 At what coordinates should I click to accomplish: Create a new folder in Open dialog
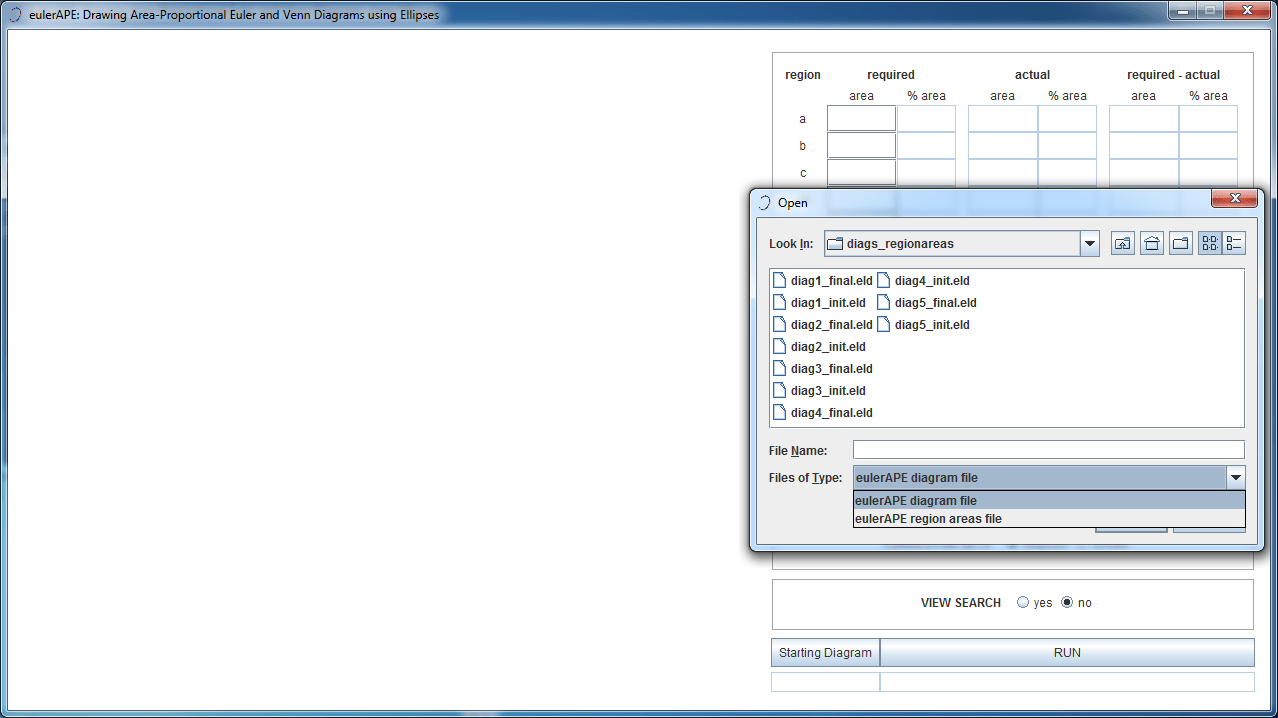point(1181,243)
